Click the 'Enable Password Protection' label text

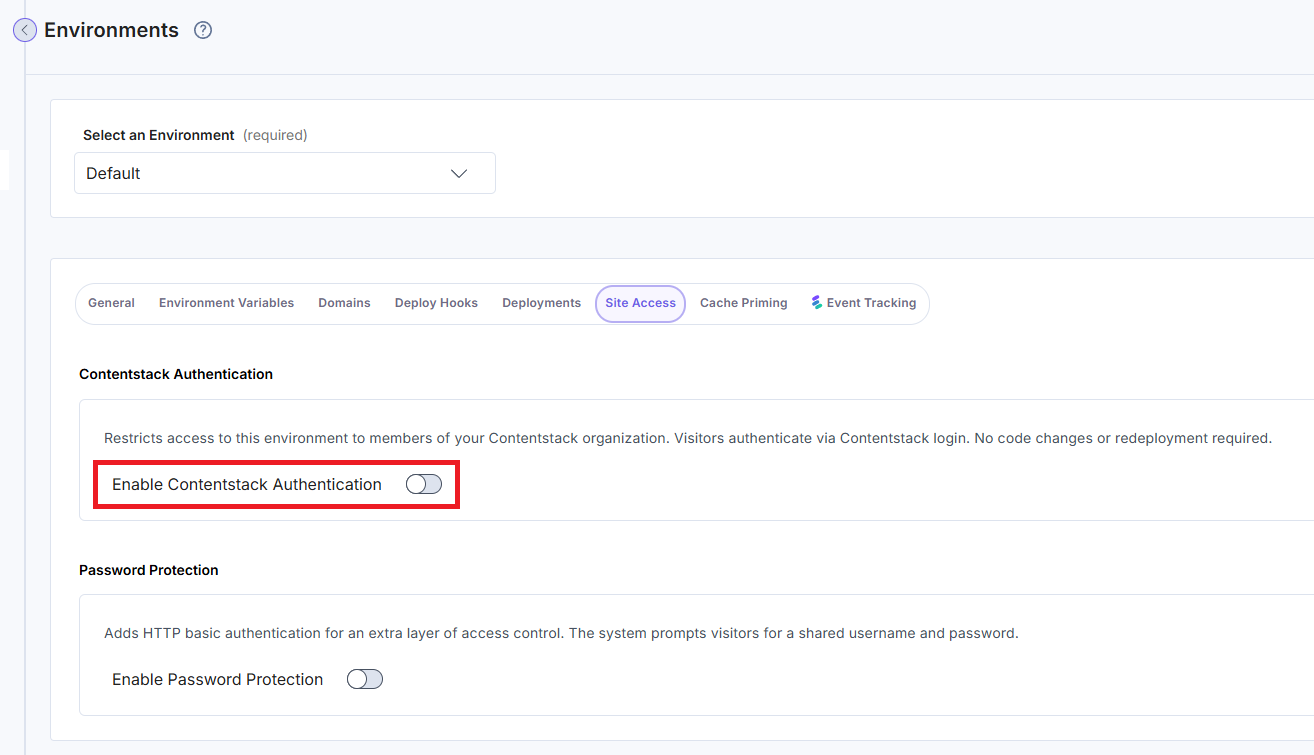(218, 680)
